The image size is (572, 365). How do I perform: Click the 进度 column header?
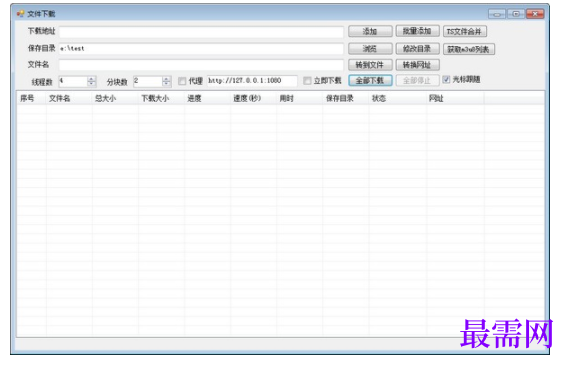(207, 98)
